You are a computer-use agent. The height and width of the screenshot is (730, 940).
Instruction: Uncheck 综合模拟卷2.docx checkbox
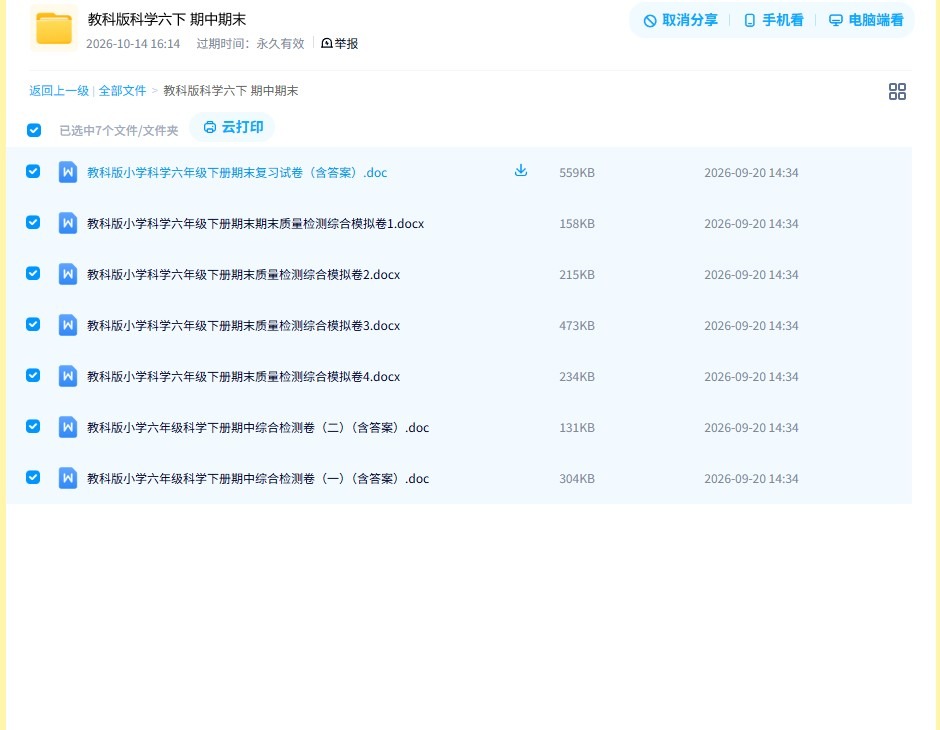pyautogui.click(x=33, y=273)
